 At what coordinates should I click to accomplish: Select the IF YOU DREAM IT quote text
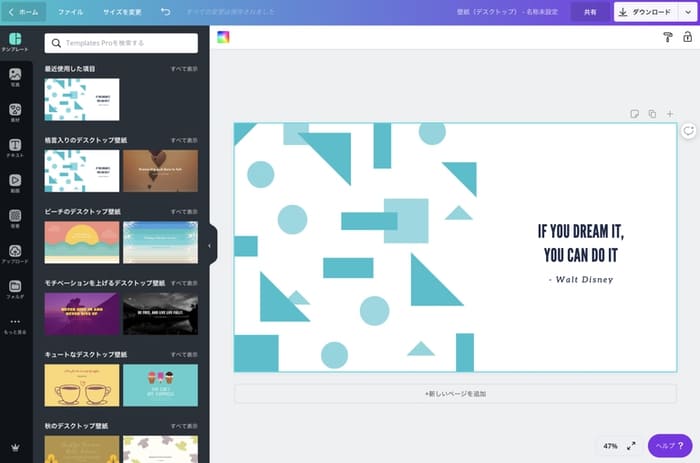(581, 243)
